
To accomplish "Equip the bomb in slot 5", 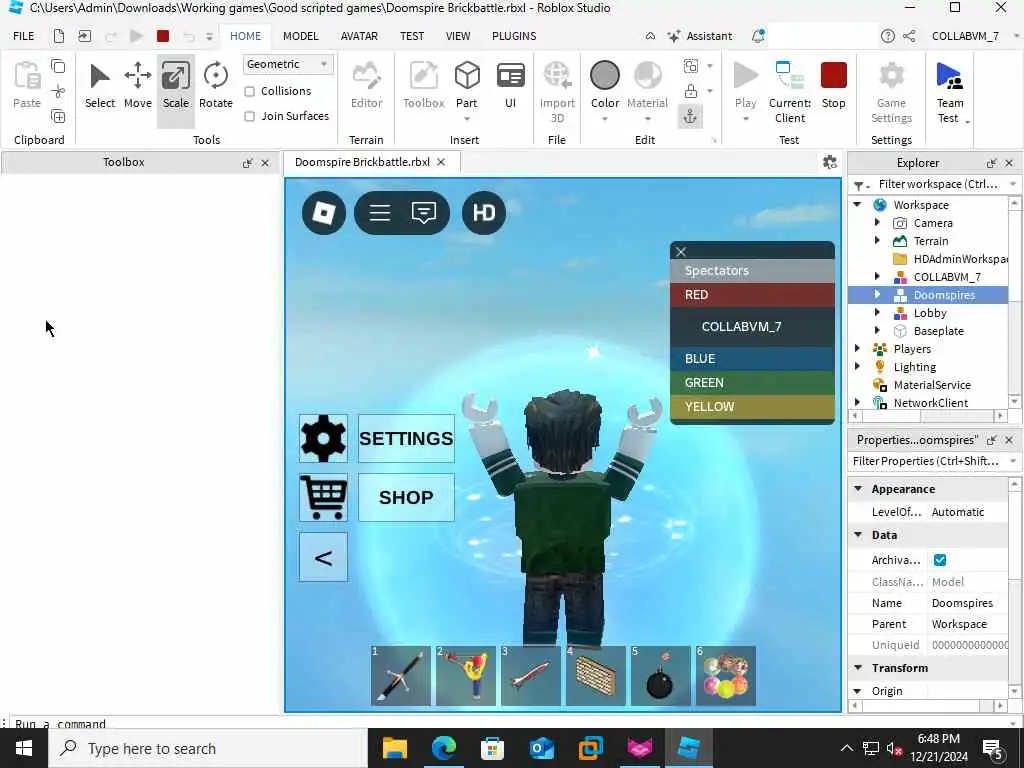I will point(660,676).
